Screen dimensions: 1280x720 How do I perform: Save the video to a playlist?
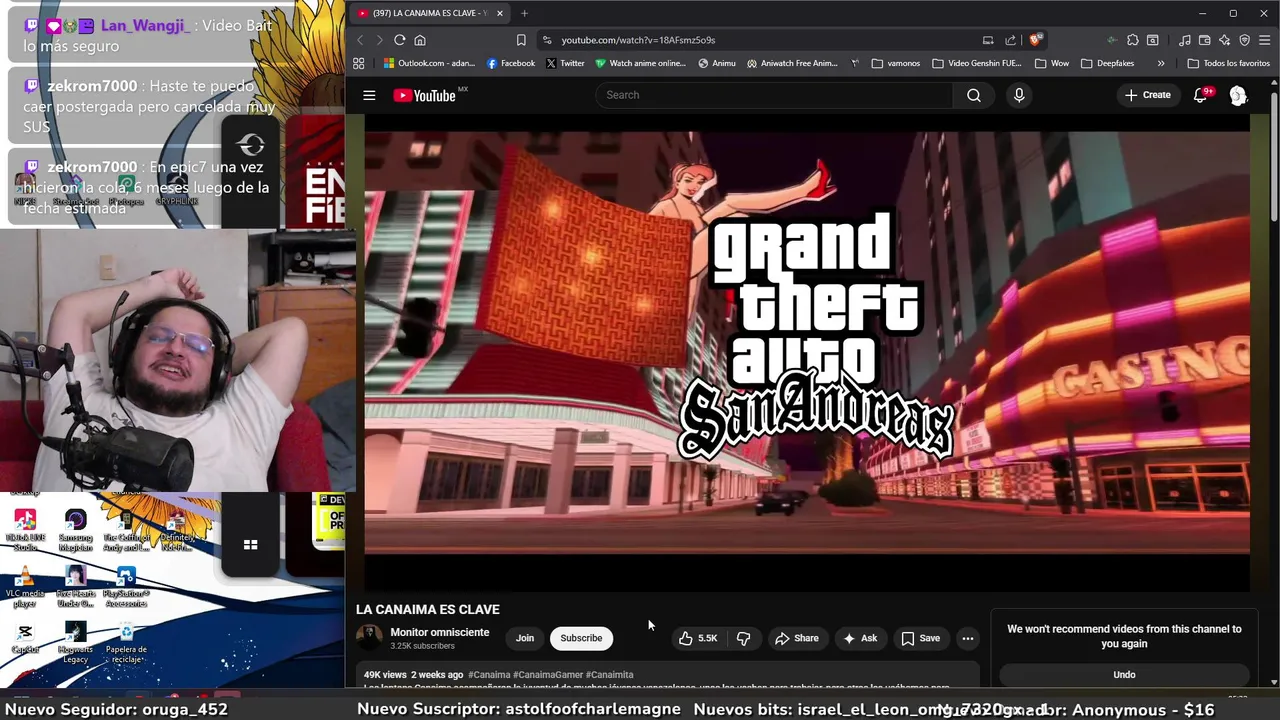pos(920,638)
